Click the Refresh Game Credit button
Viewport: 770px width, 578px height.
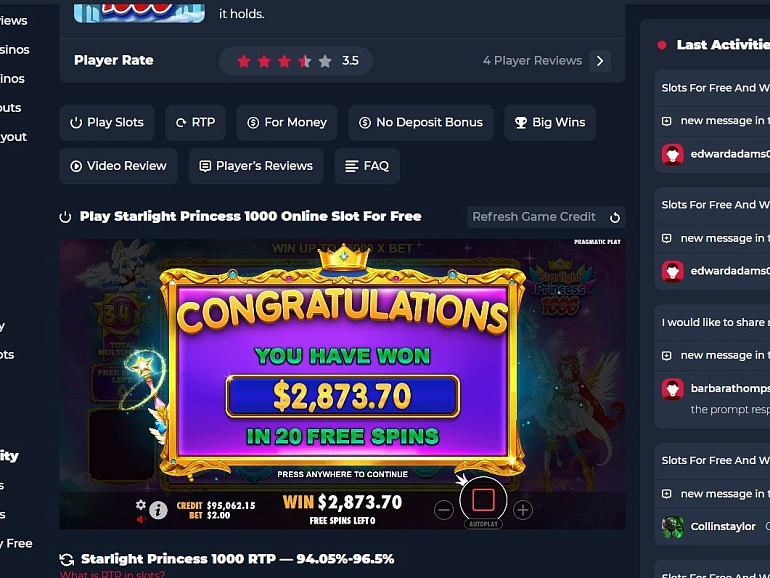(x=546, y=217)
